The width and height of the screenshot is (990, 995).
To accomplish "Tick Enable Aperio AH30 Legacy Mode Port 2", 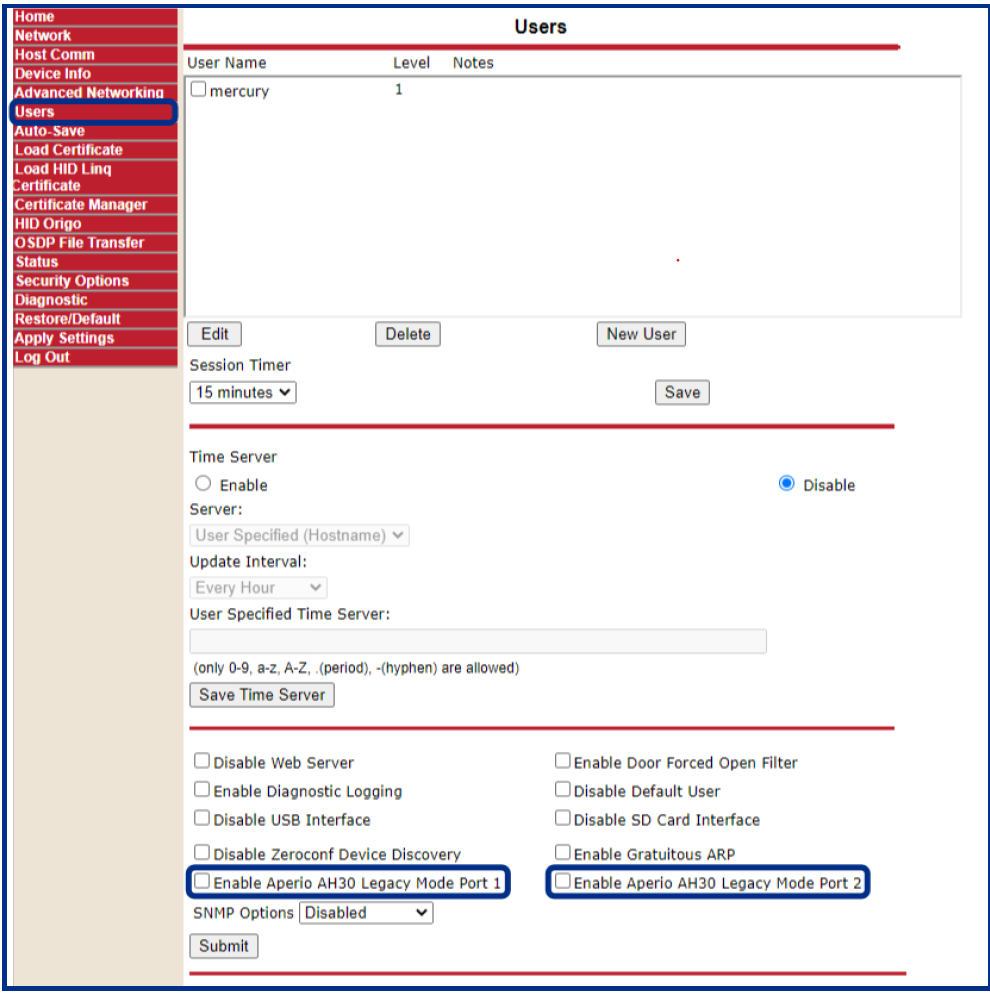I will point(563,882).
